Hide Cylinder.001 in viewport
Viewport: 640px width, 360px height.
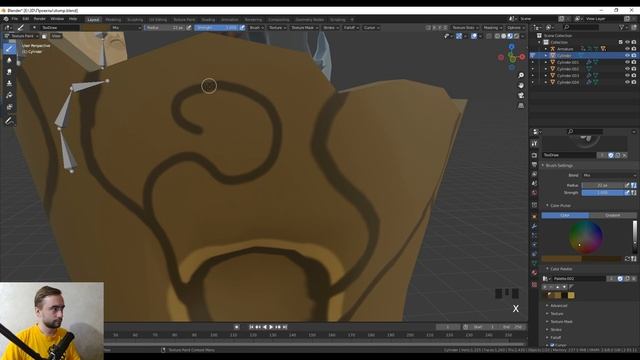pos(627,62)
